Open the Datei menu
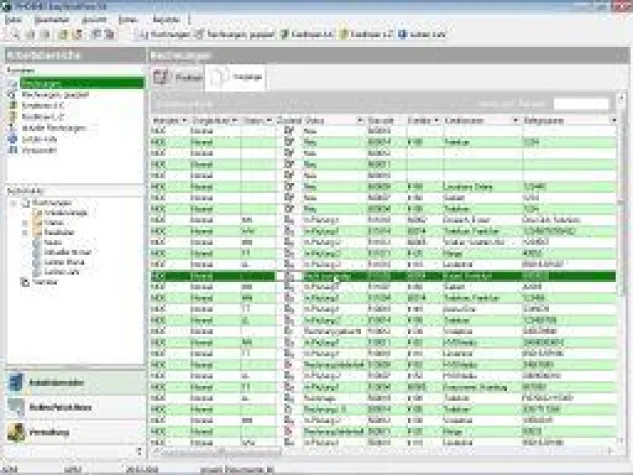This screenshot has width=633, height=475. (x=10, y=19)
